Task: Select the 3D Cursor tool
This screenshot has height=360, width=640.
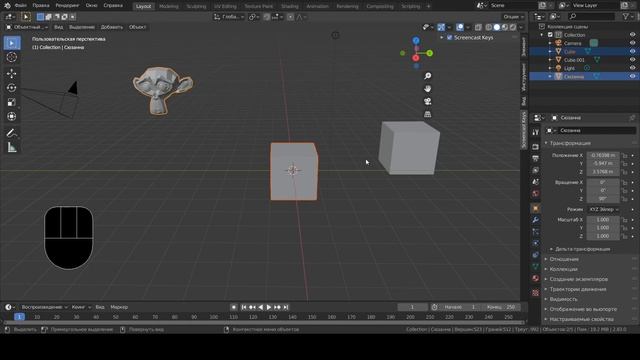Action: coord(12,57)
